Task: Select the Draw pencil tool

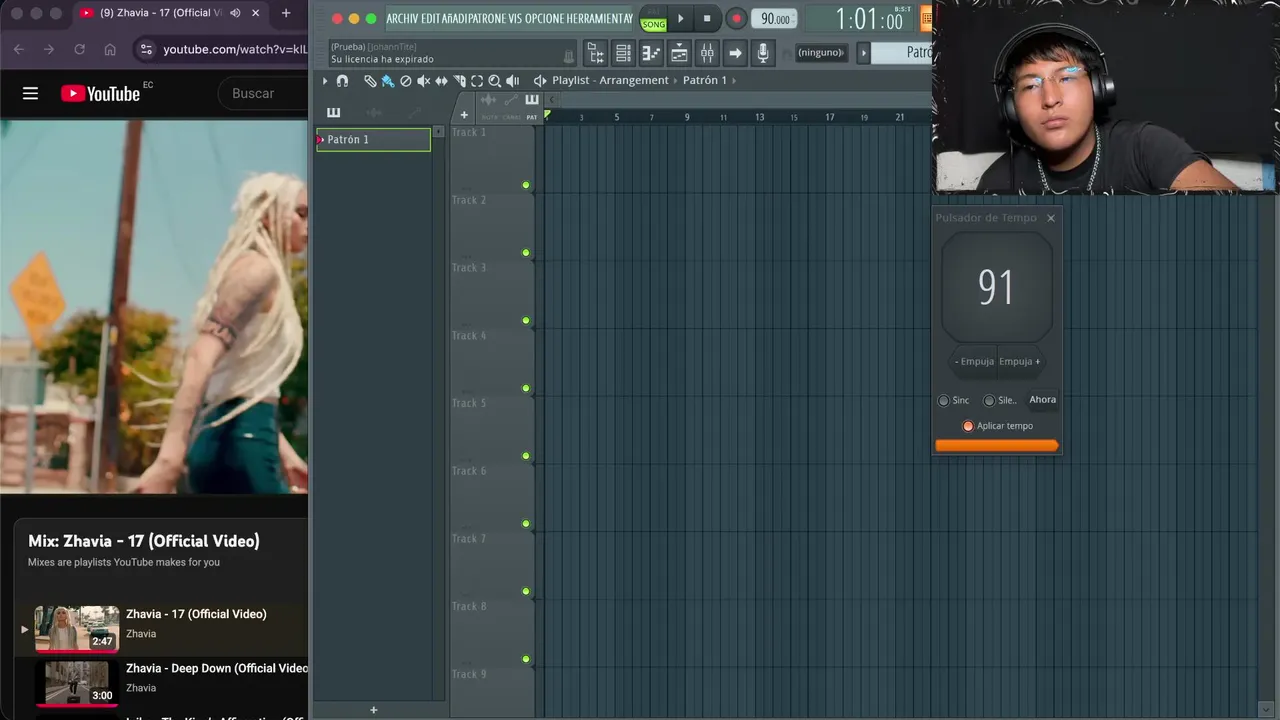Action: (x=370, y=81)
